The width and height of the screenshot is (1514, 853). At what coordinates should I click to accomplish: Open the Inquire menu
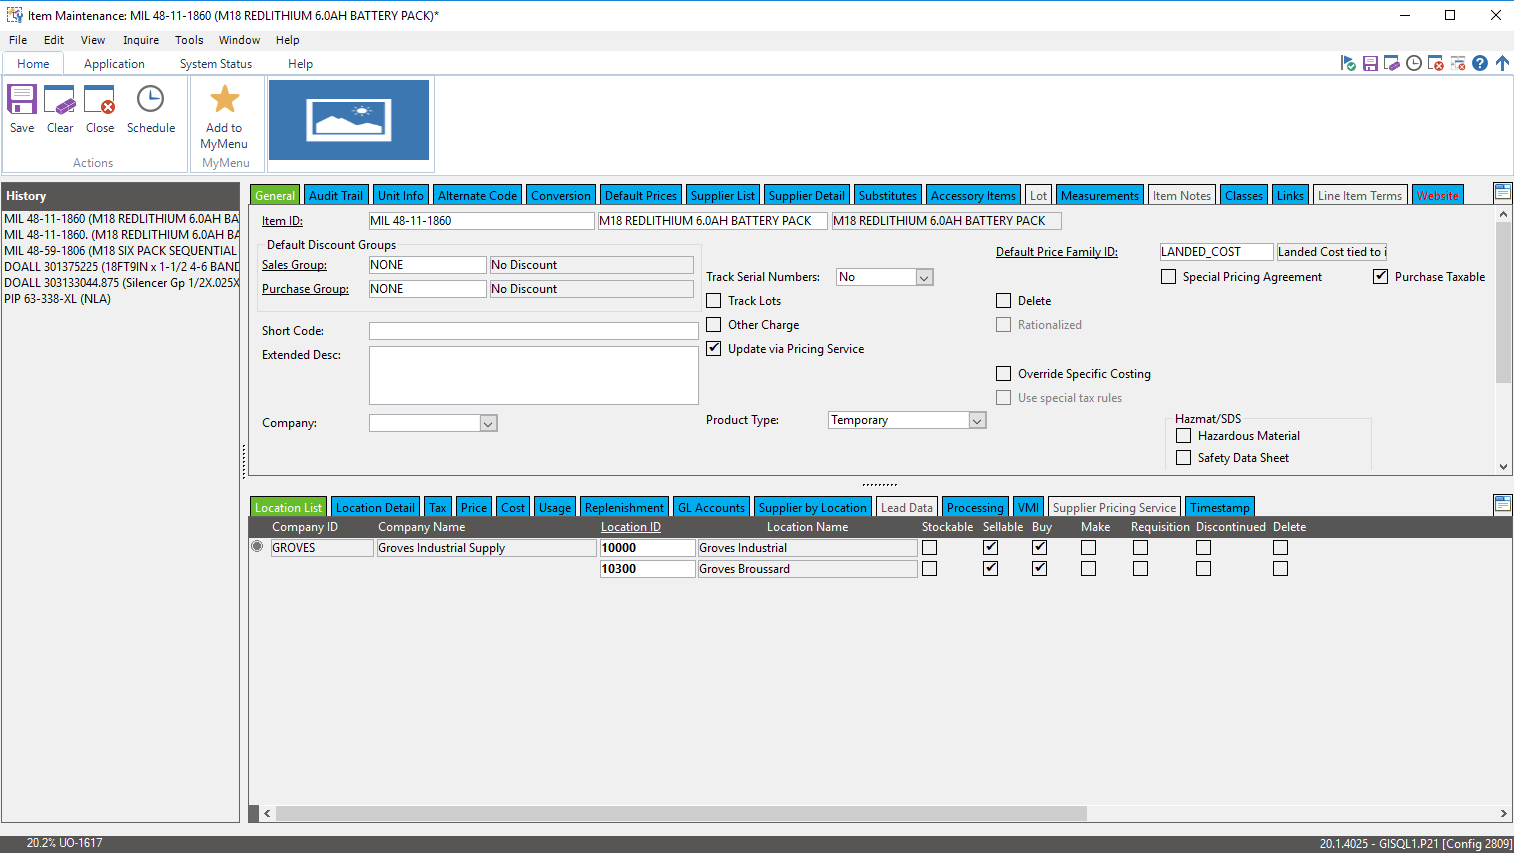click(141, 40)
